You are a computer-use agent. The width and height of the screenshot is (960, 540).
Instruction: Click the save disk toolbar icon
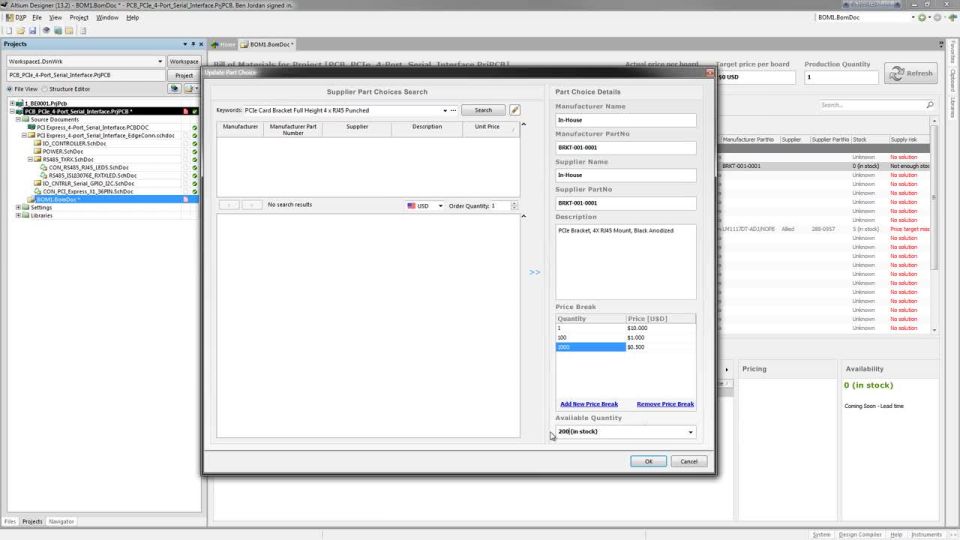coord(32,31)
